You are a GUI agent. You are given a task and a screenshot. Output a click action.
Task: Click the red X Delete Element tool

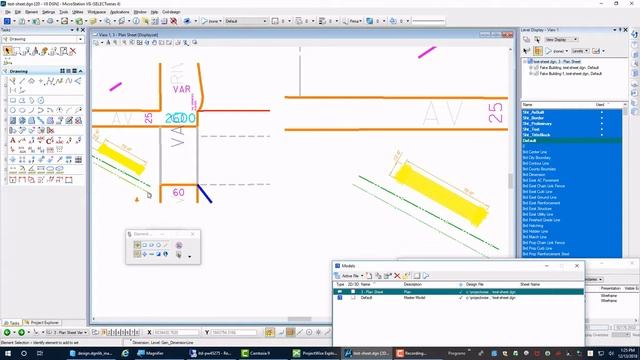pos(73,51)
